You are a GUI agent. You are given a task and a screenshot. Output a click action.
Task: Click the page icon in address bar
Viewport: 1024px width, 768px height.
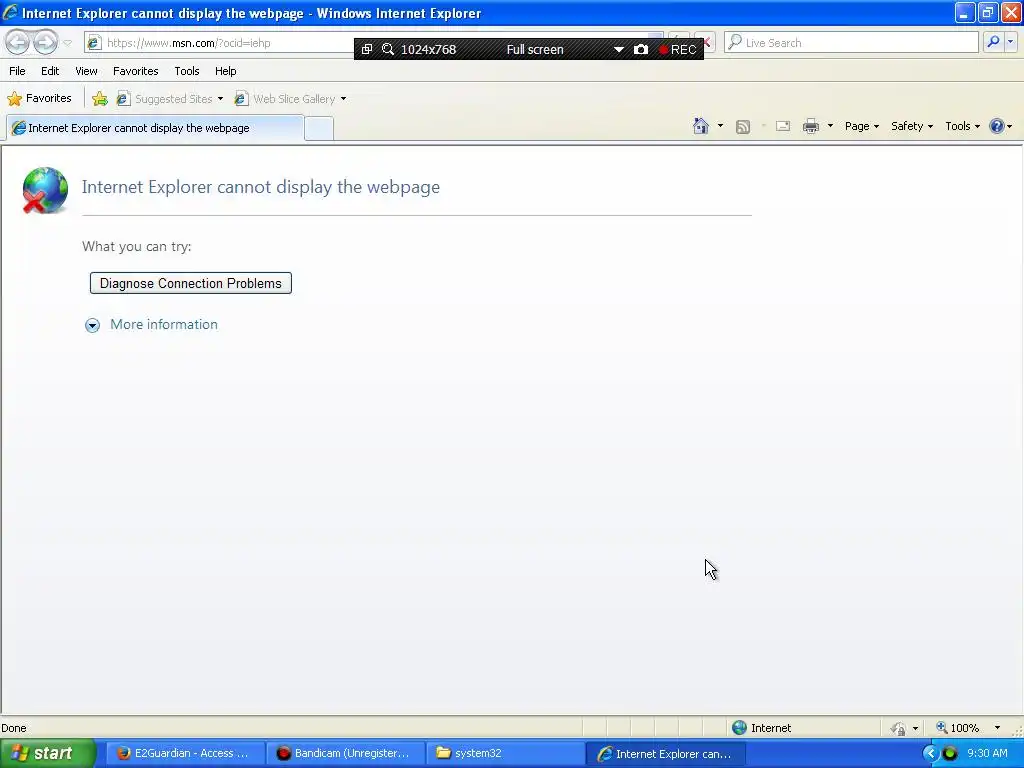(x=94, y=43)
